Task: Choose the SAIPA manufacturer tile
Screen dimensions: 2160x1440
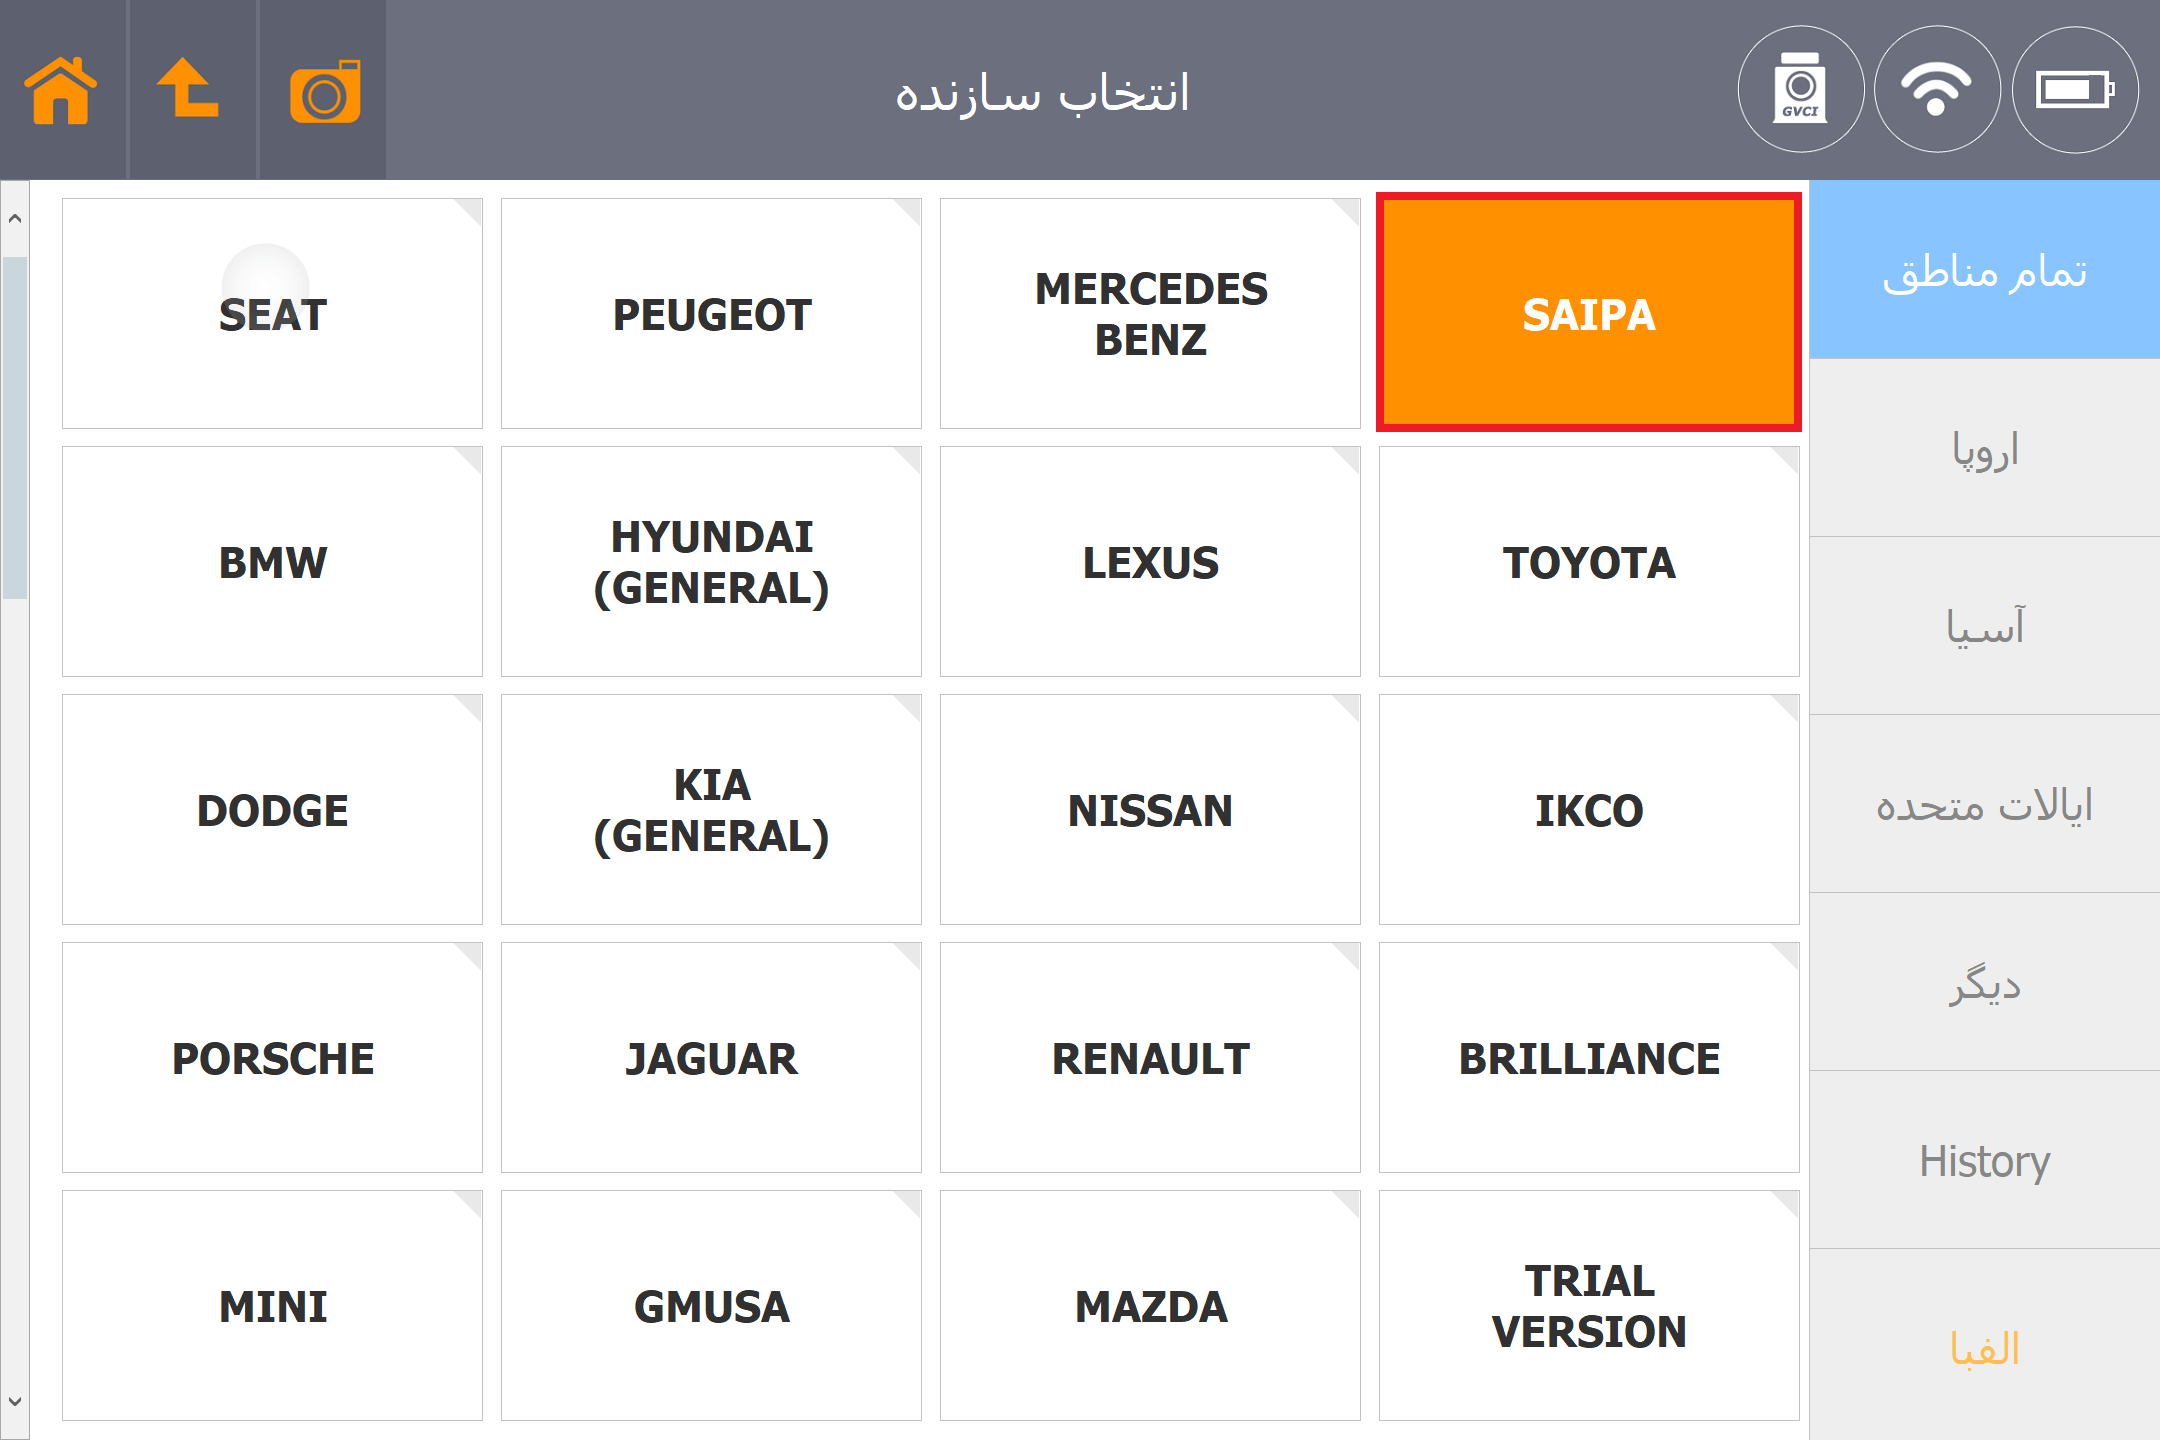Action: (1589, 314)
